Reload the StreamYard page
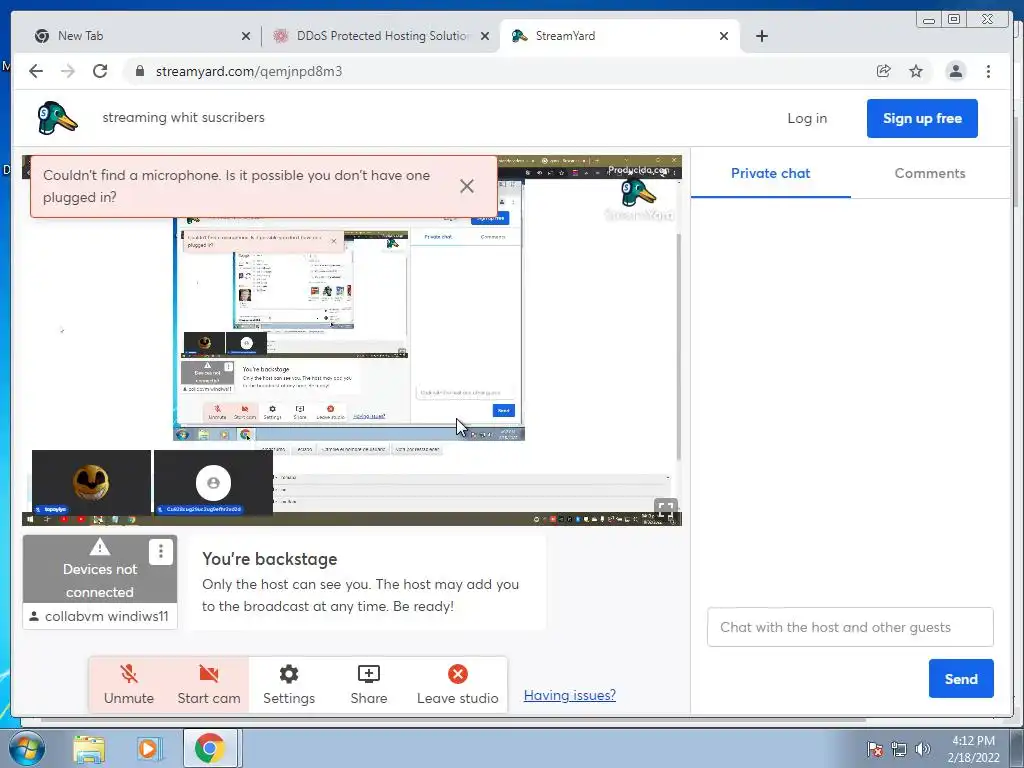The image size is (1024, 768). [x=100, y=71]
